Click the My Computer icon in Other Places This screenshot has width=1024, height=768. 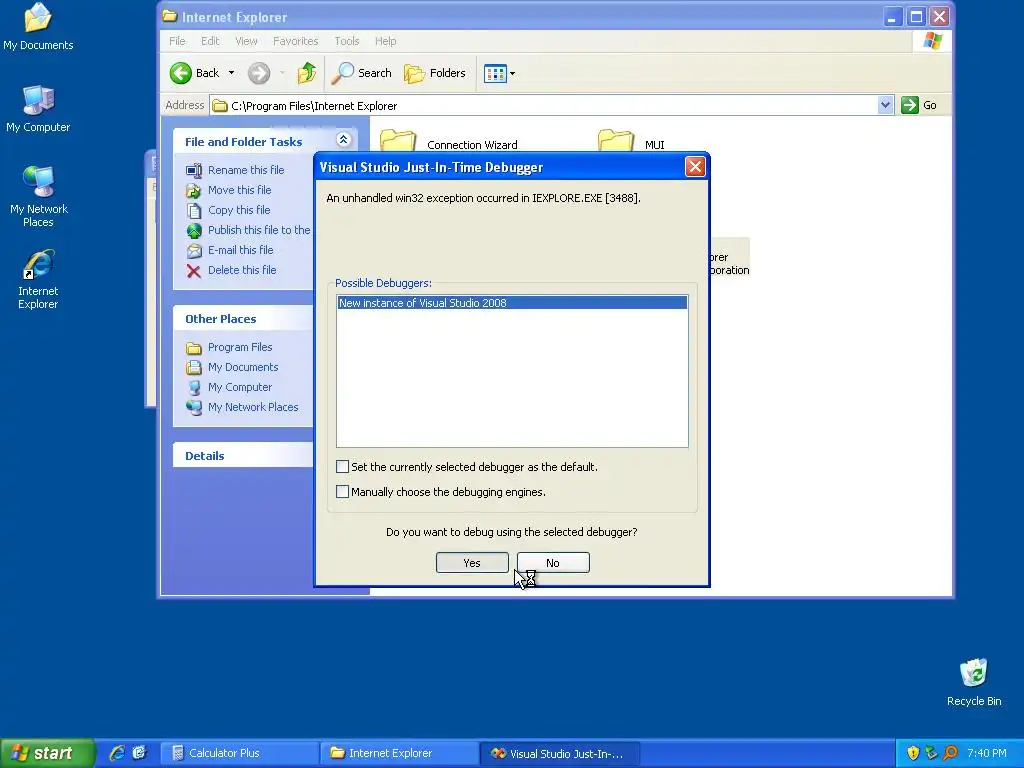coord(194,388)
